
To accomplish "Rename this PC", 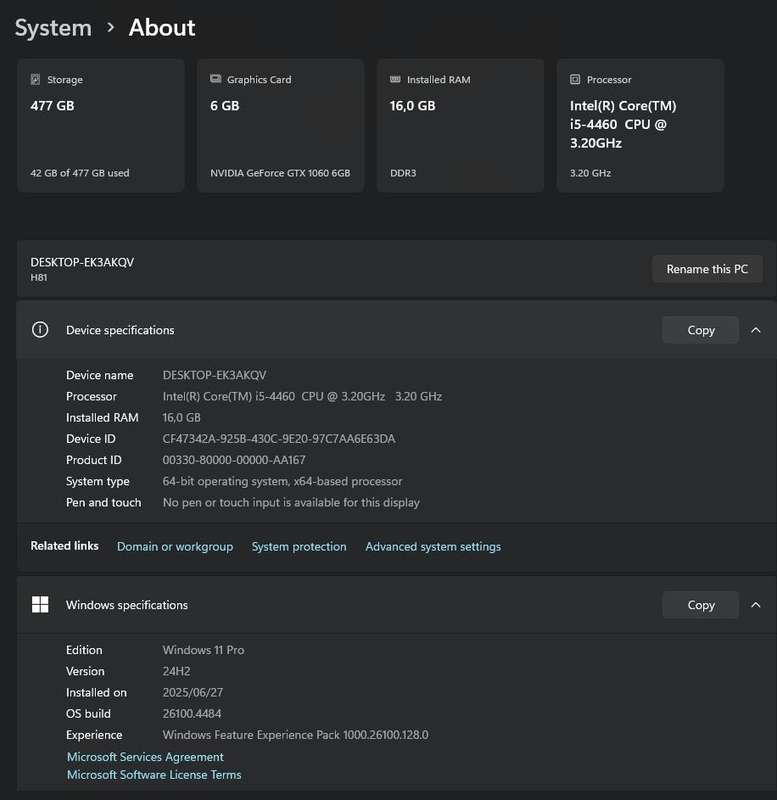I will [707, 269].
